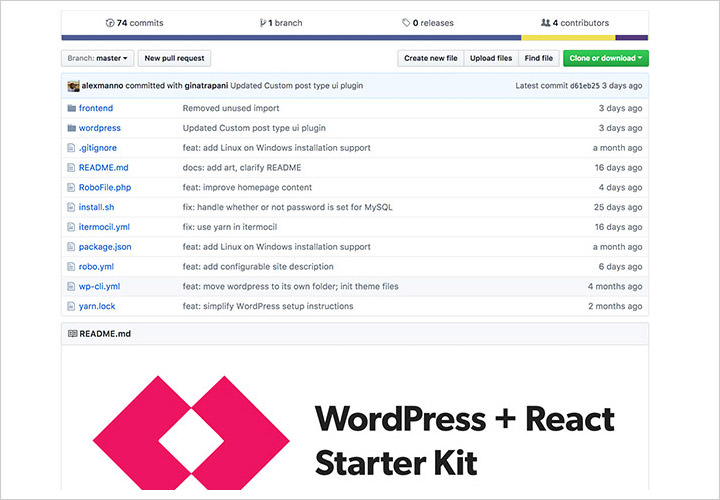Click alexmanno's avatar thumbnail
The image size is (720, 500).
(x=73, y=86)
